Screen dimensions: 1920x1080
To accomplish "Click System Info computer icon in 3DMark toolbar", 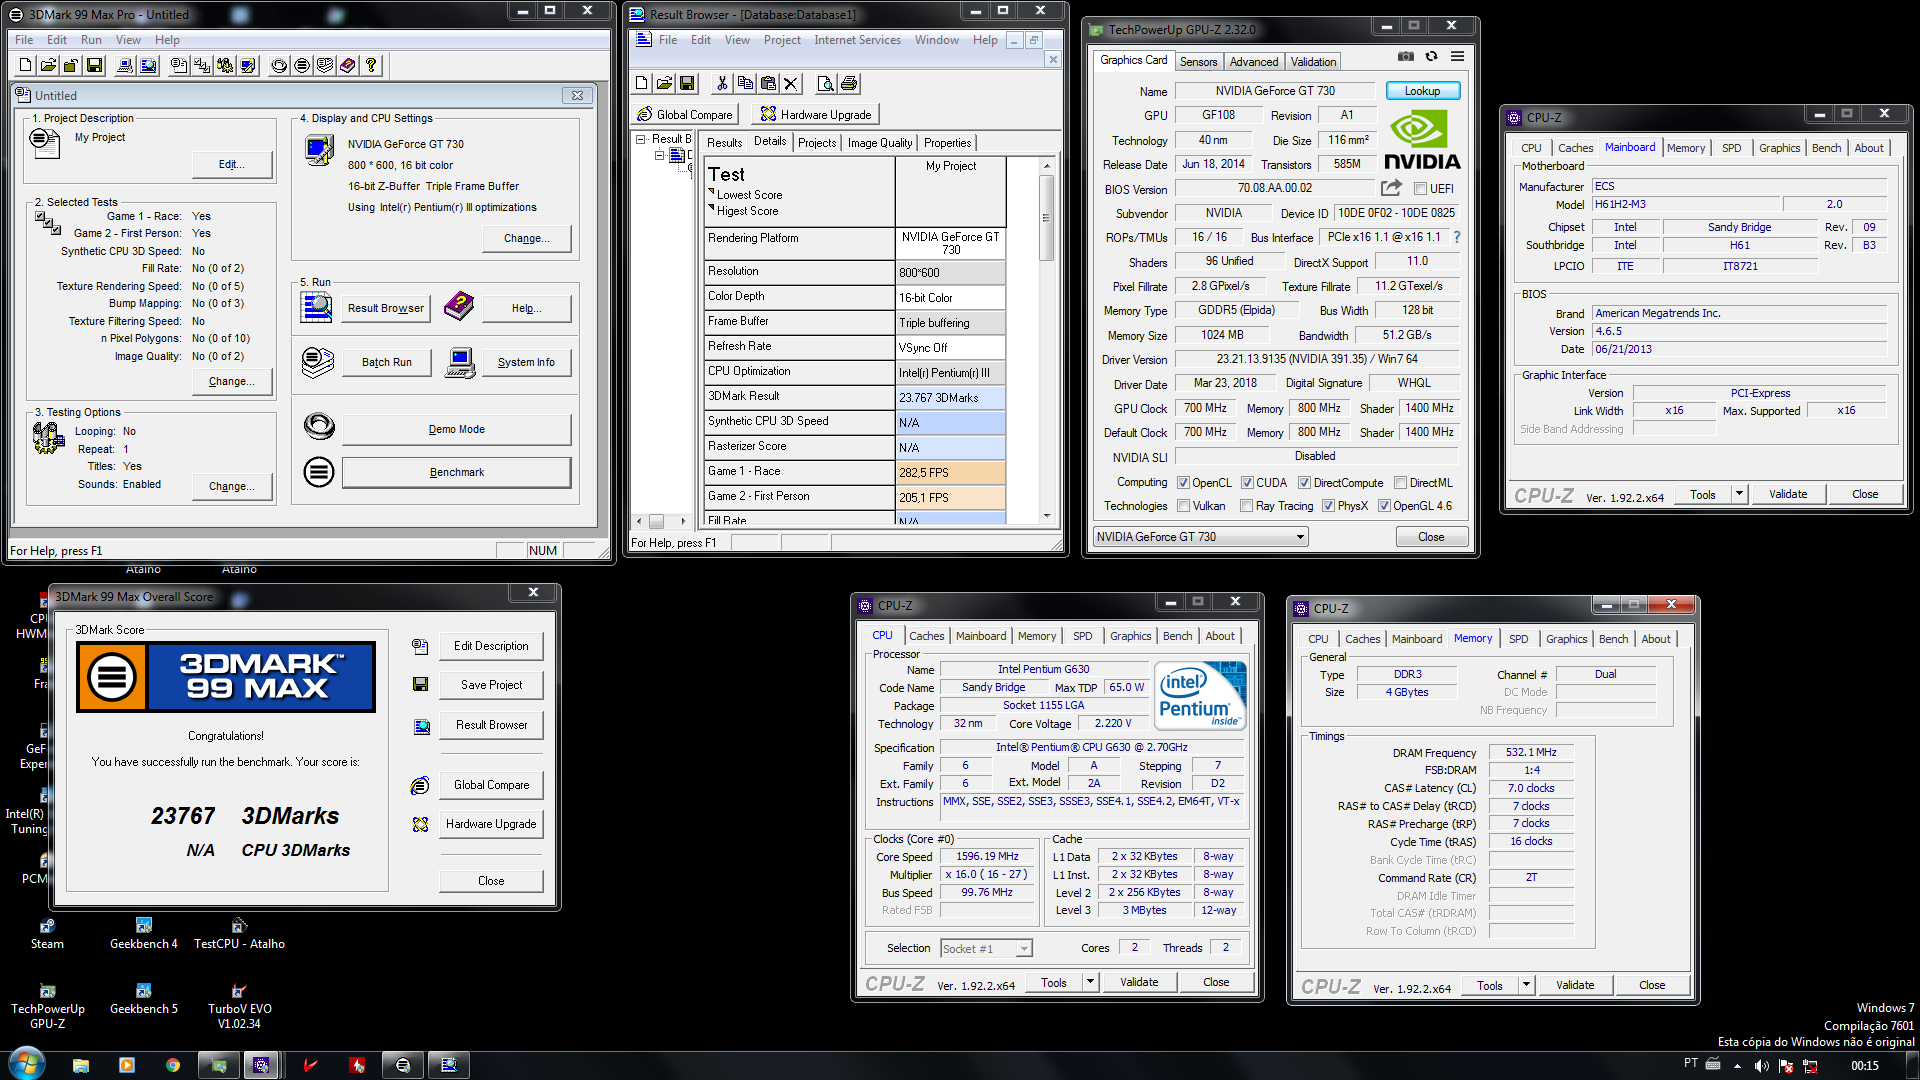I will point(125,65).
